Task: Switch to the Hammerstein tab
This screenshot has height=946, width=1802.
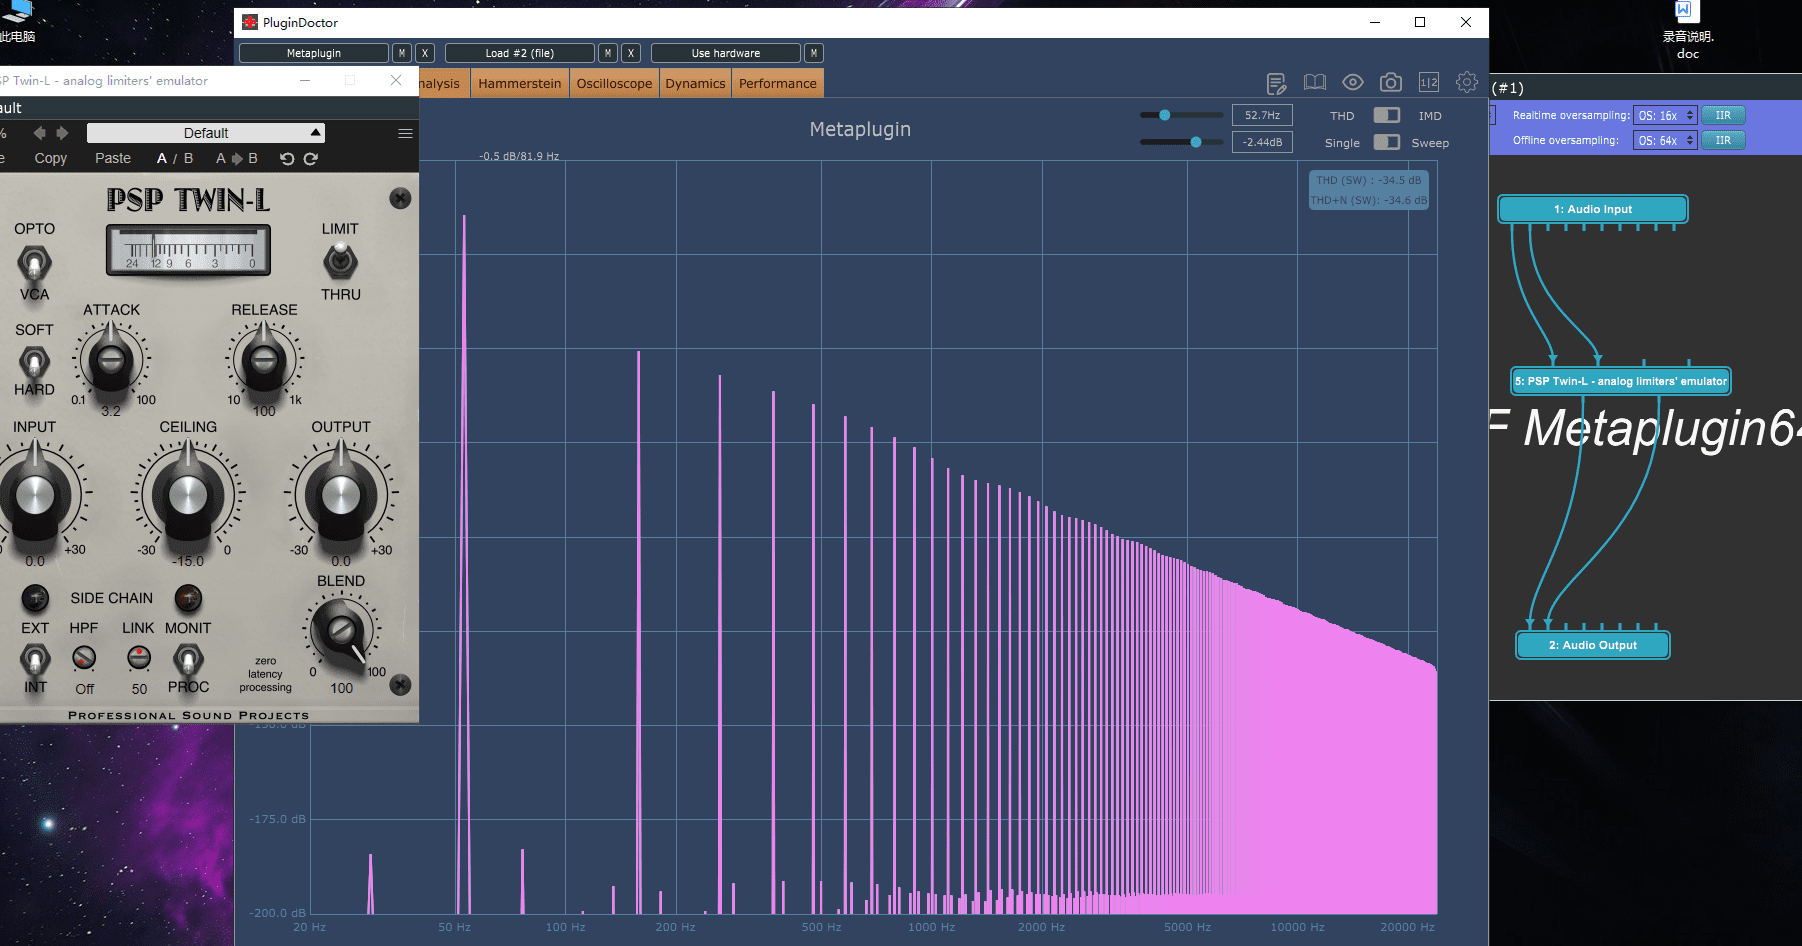Action: point(519,83)
